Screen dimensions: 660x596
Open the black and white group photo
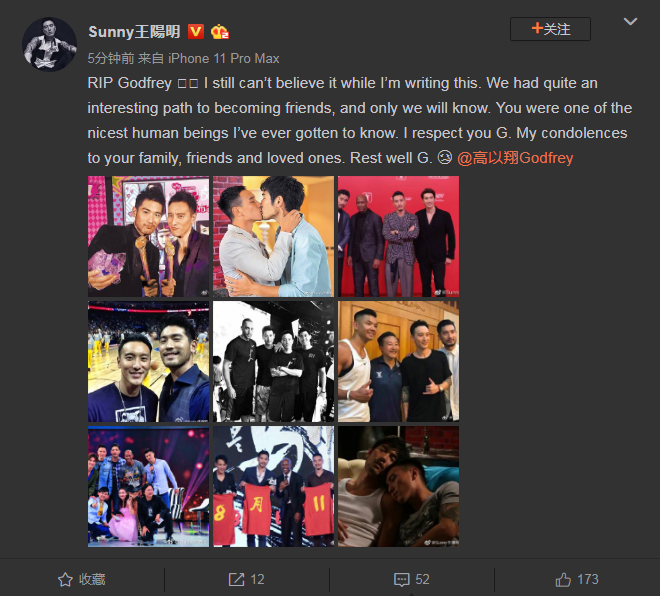pos(274,362)
